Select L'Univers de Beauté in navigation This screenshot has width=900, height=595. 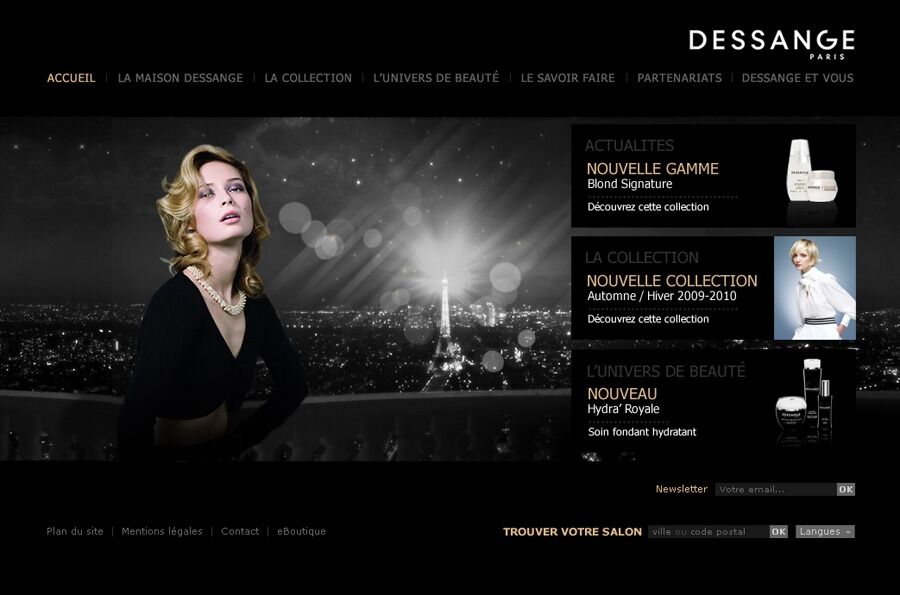click(436, 78)
